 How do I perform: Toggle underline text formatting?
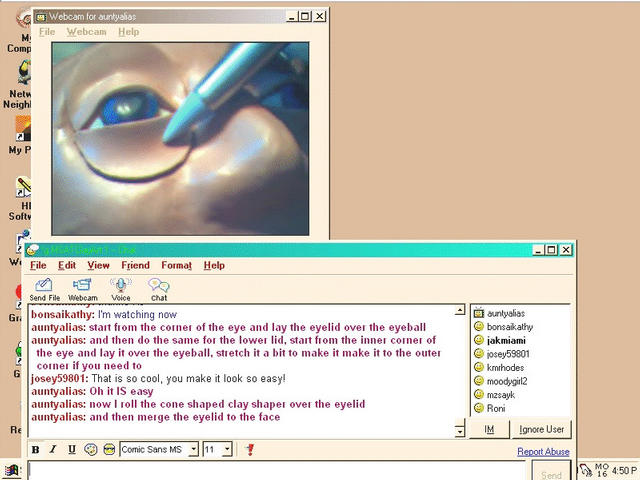72,449
